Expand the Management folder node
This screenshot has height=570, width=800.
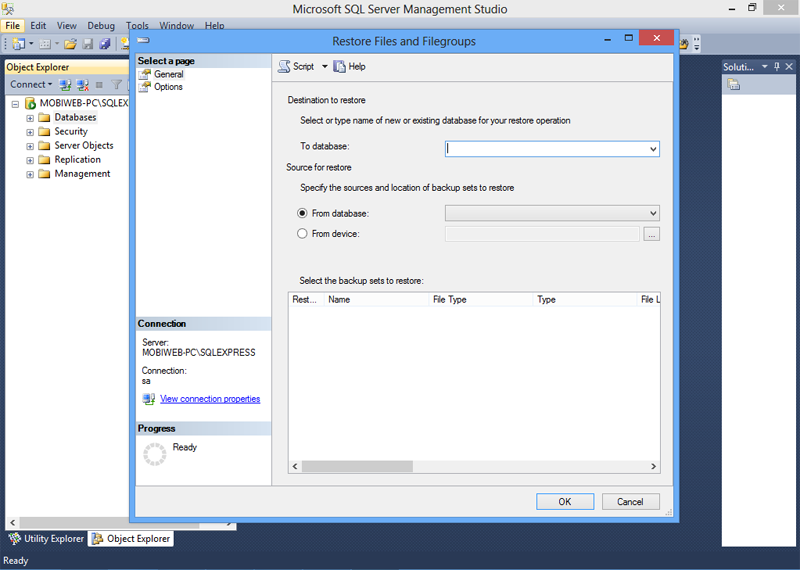30,175
